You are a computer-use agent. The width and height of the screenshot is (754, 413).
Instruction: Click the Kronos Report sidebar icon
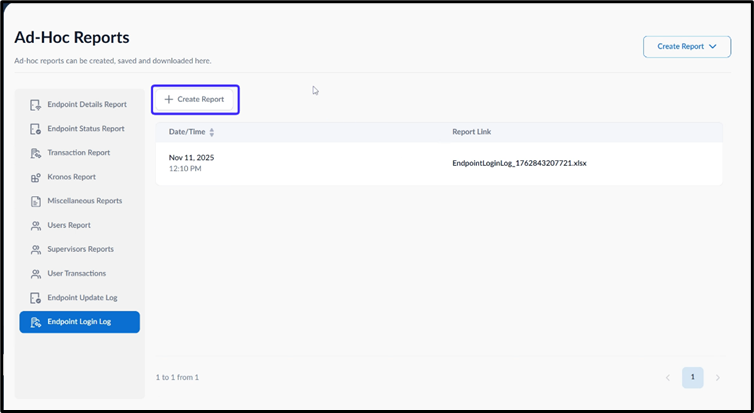(36, 177)
